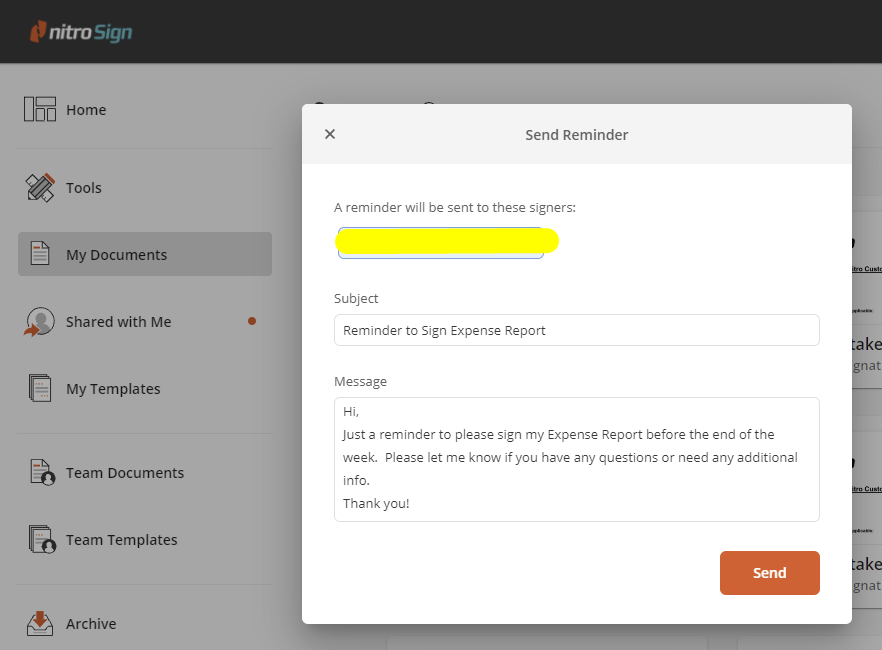882x650 pixels.
Task: Go to Home via sidebar label
Action: click(86, 110)
